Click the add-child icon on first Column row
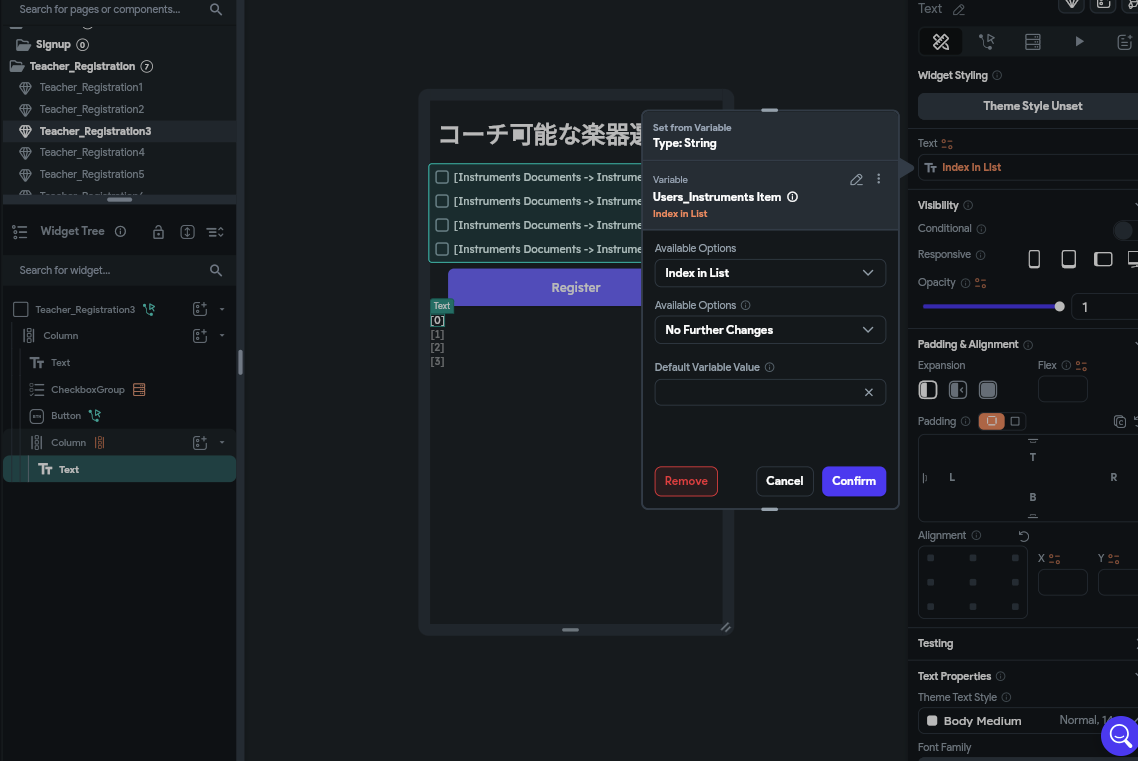Image resolution: width=1138 pixels, height=761 pixels. (200, 336)
